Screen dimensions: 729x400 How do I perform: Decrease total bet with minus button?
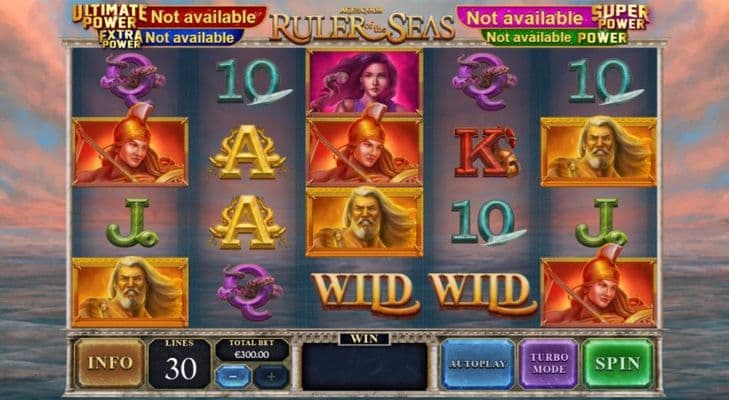(234, 376)
